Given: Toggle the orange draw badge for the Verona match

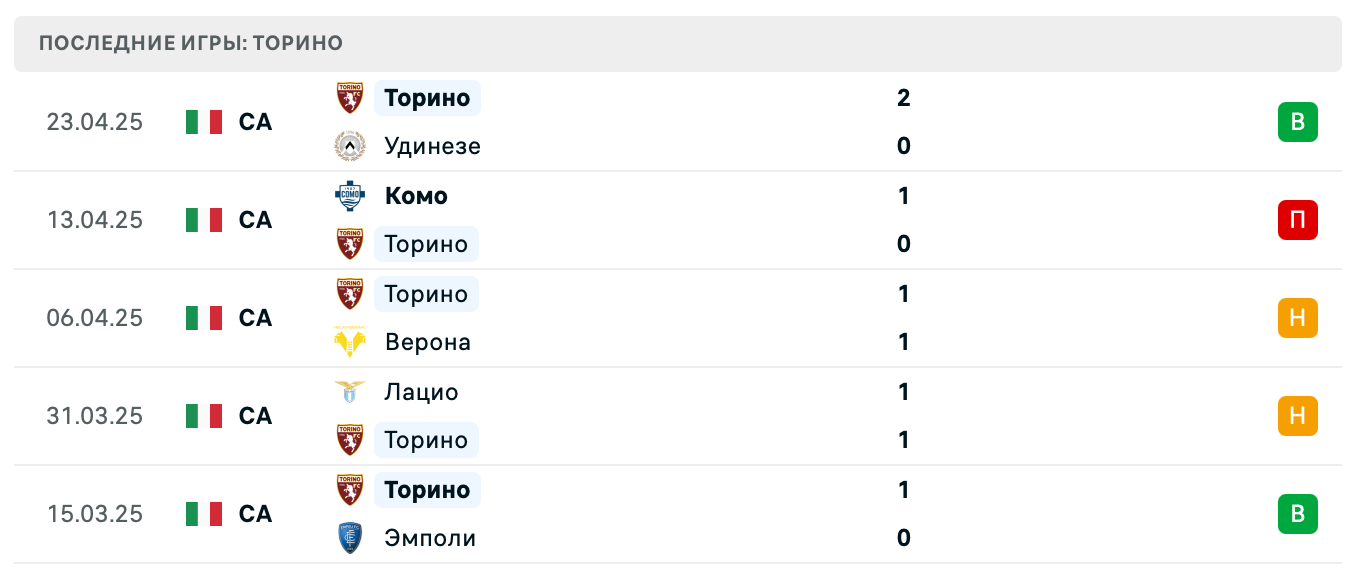Looking at the screenshot, I should tap(1298, 318).
